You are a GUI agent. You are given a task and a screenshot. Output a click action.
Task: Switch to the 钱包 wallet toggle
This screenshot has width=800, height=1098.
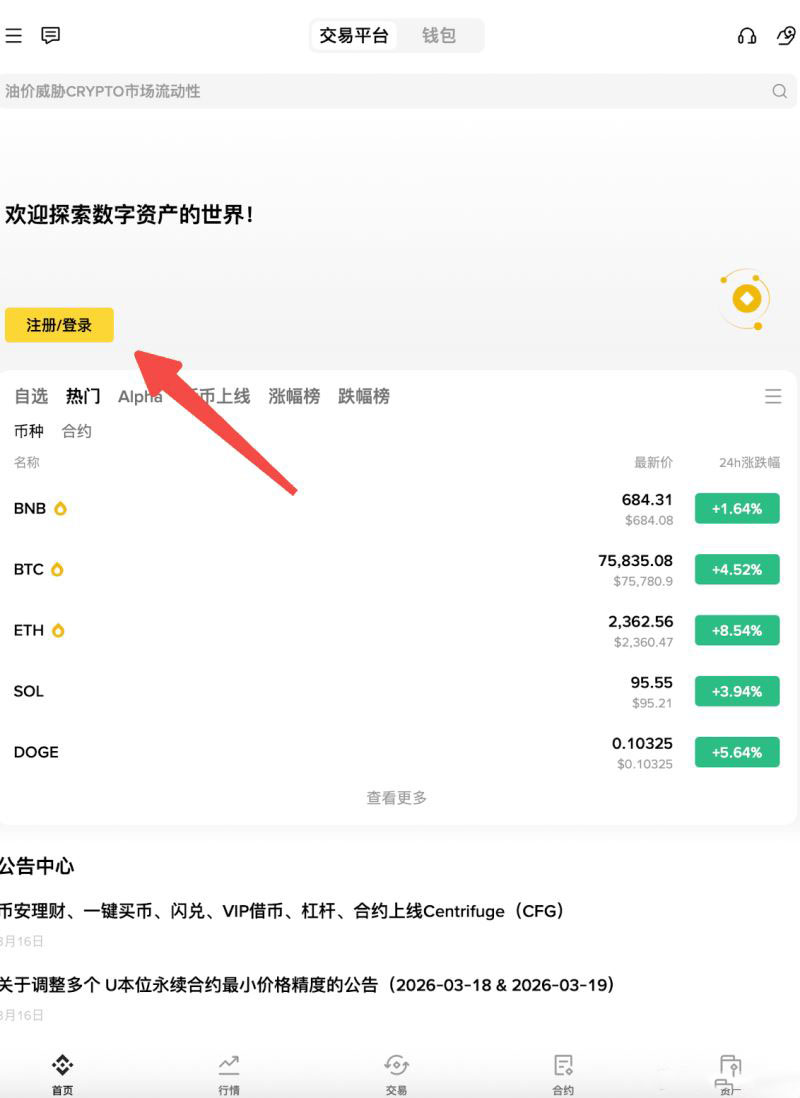pyautogui.click(x=439, y=36)
